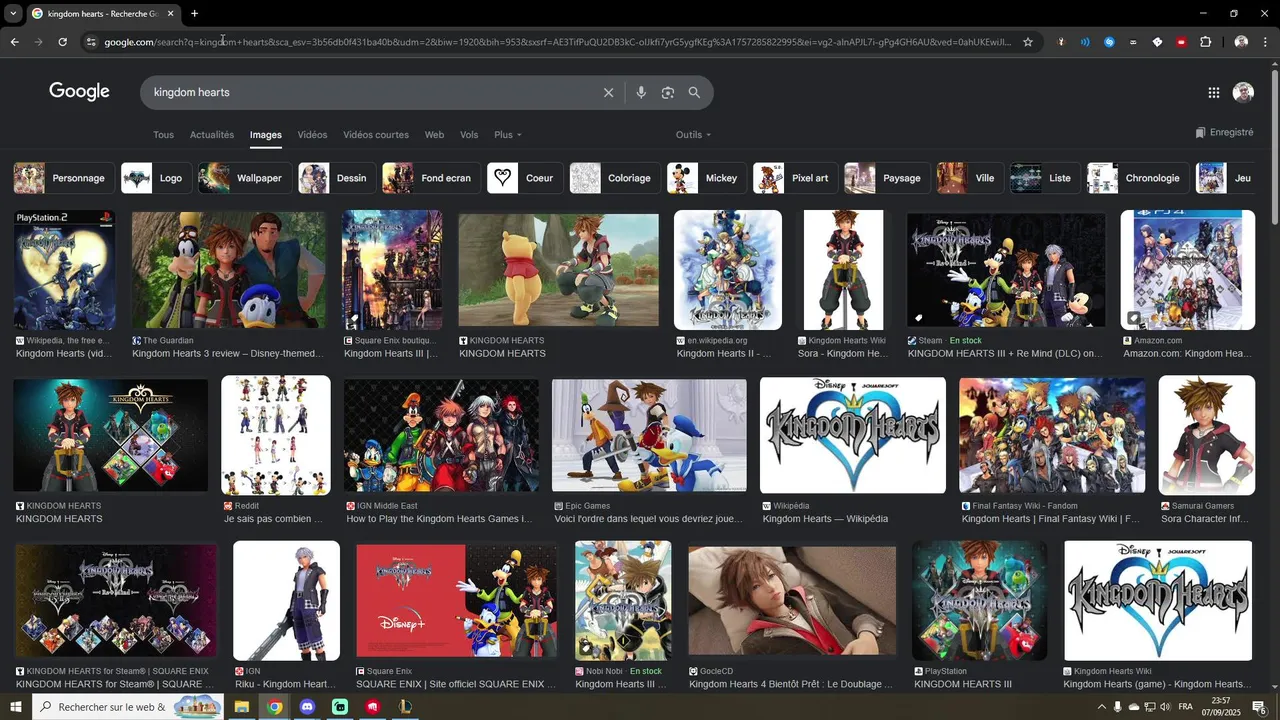This screenshot has width=1280, height=720.
Task: Open the IGN Riku character image
Action: (x=287, y=600)
